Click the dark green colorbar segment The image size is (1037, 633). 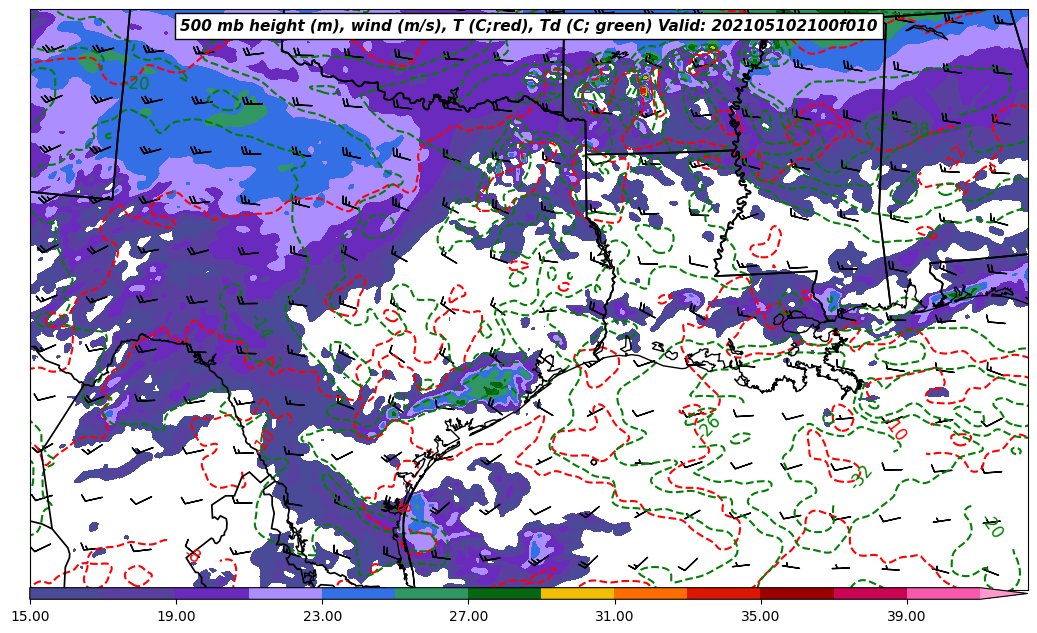coord(504,593)
